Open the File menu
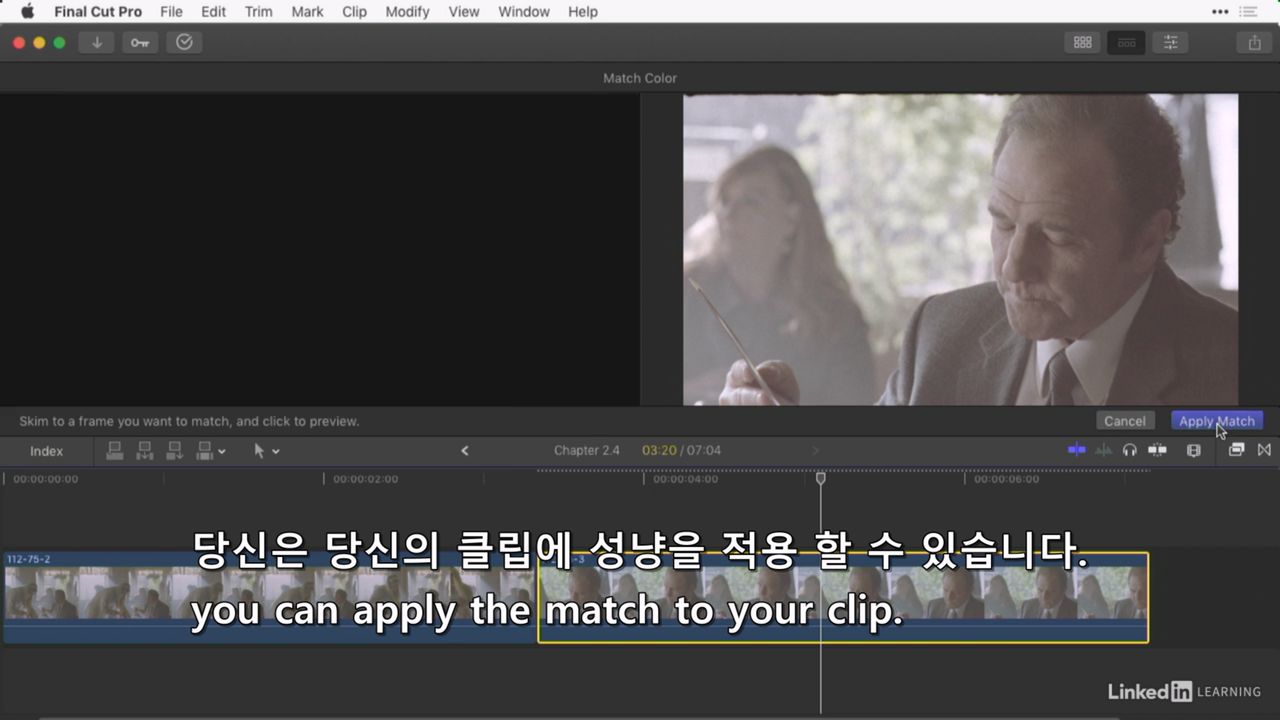This screenshot has width=1280, height=720. (x=171, y=12)
